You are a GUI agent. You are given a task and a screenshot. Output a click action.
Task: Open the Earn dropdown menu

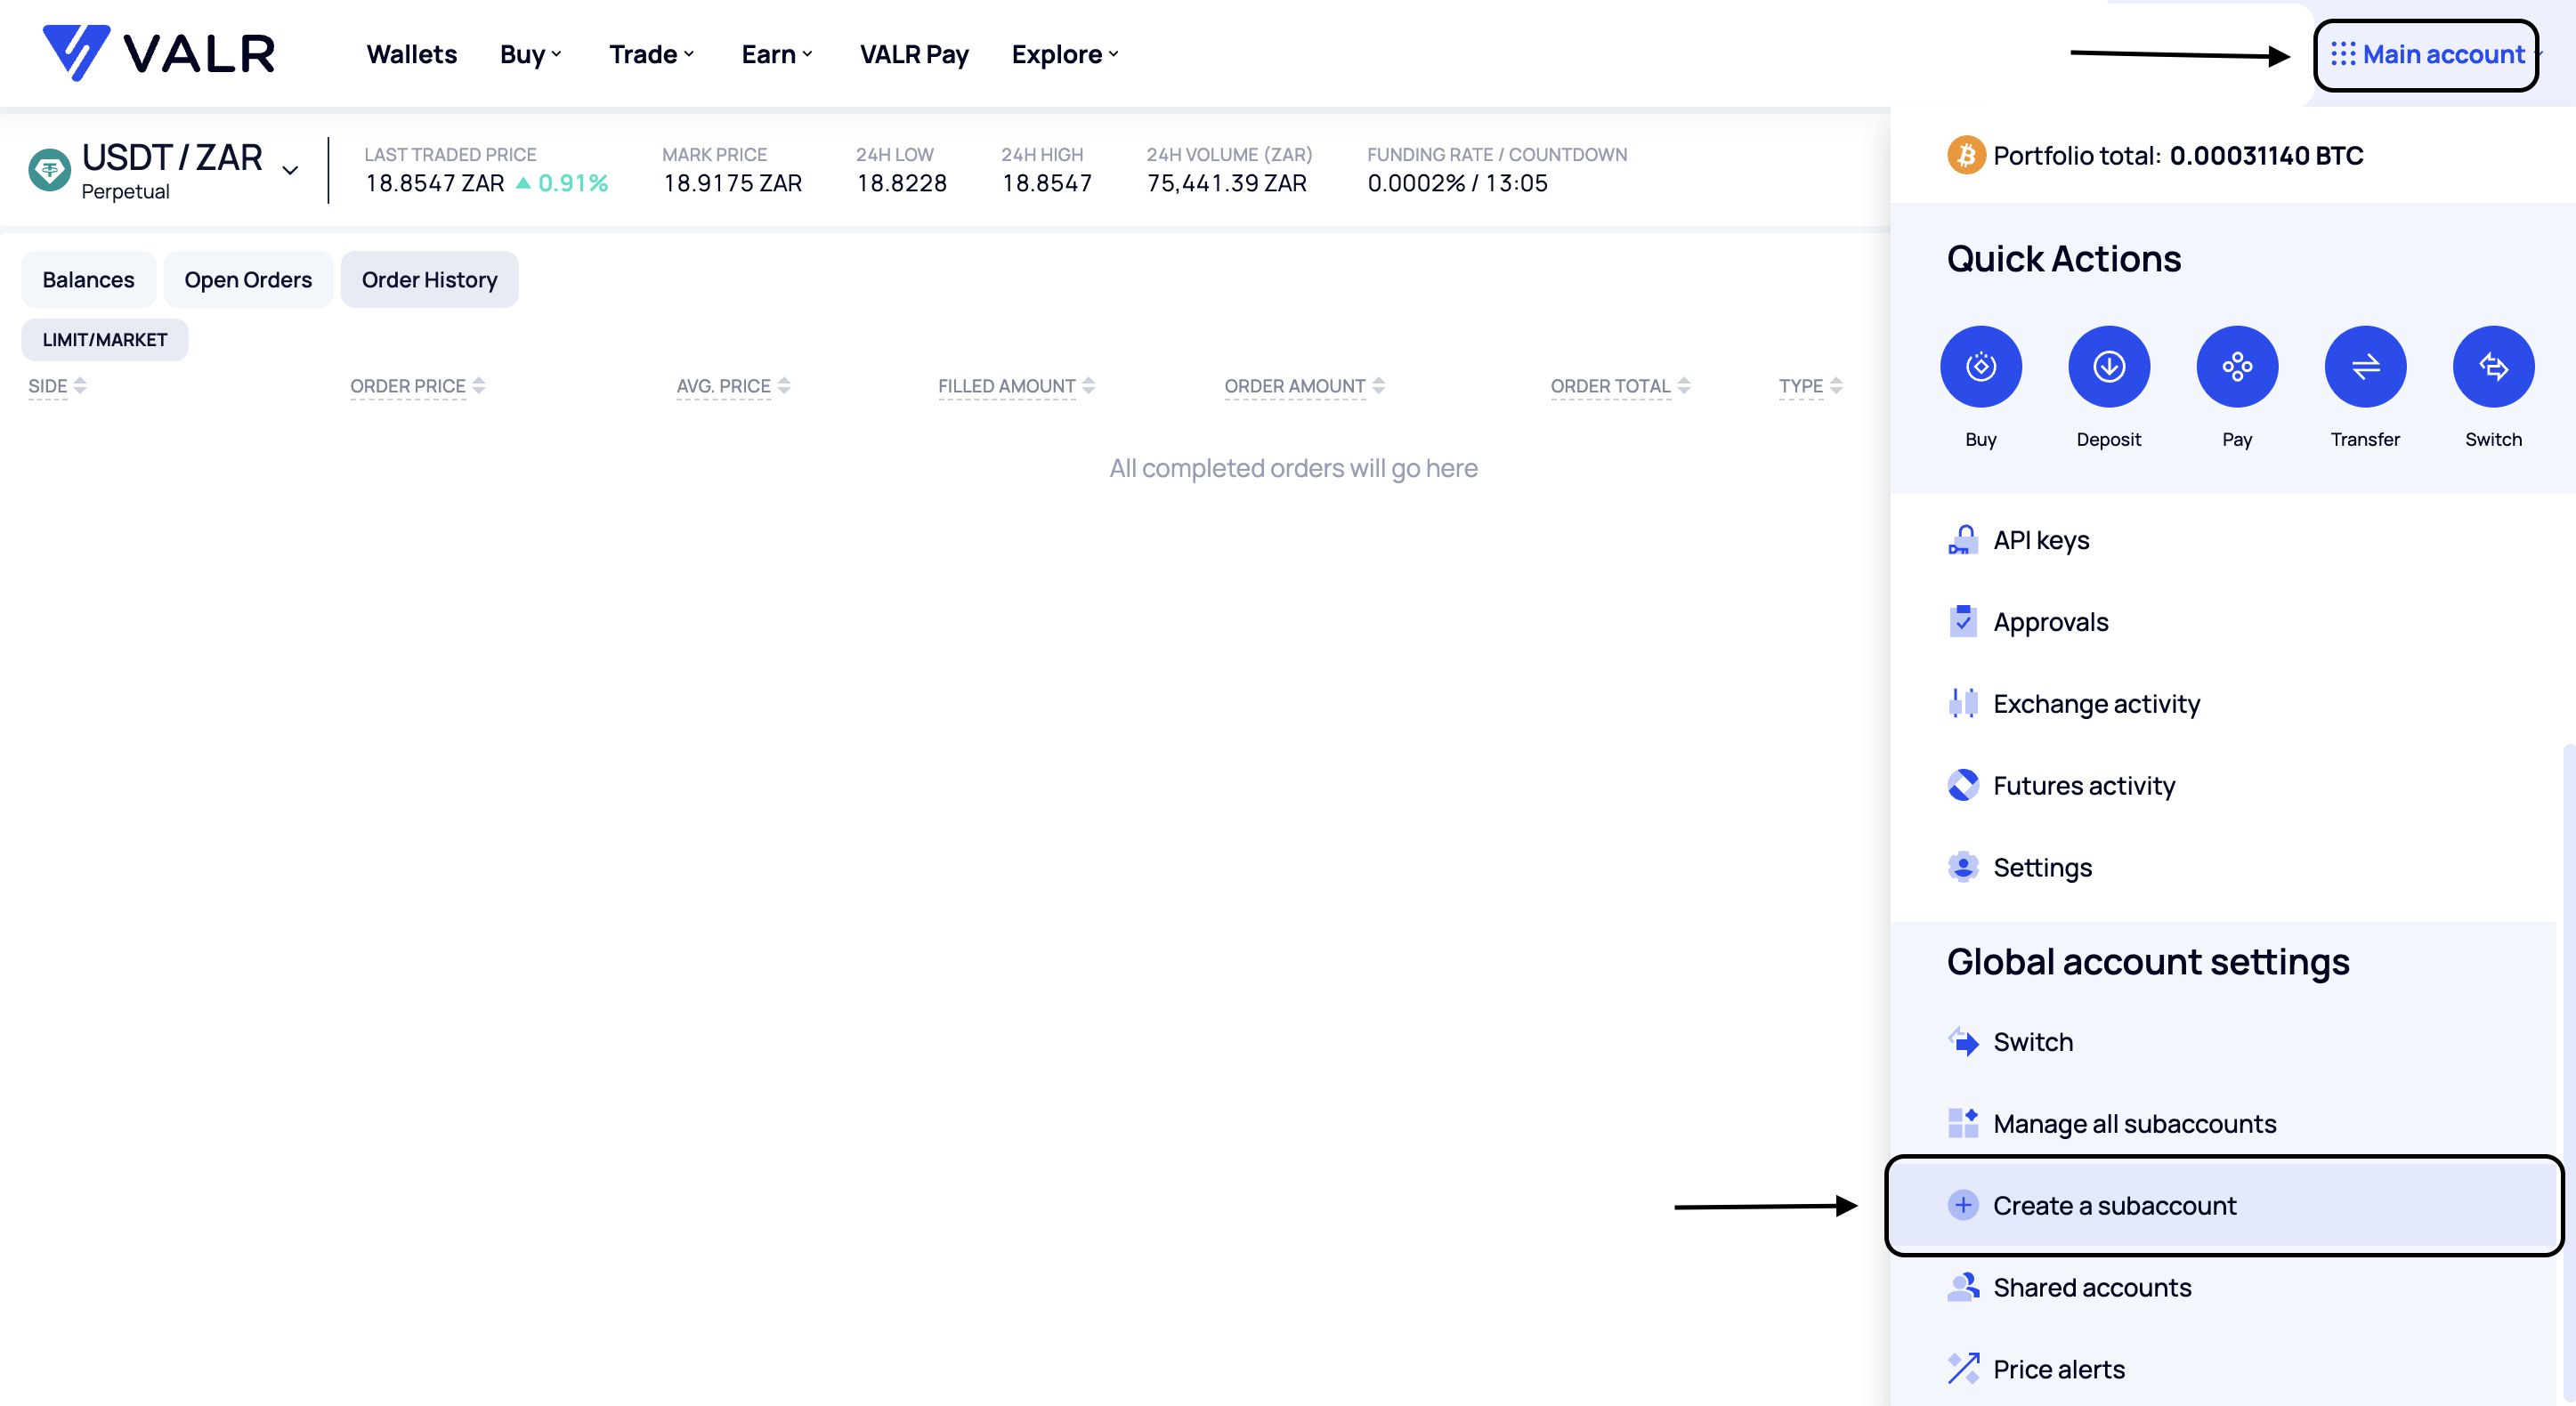point(776,54)
